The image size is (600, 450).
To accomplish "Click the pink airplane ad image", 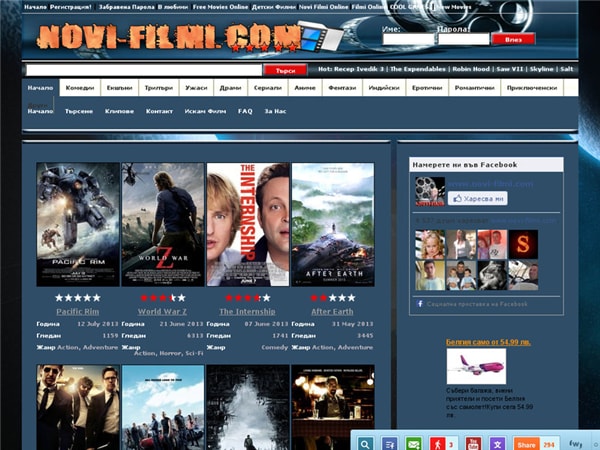I will coord(476,366).
